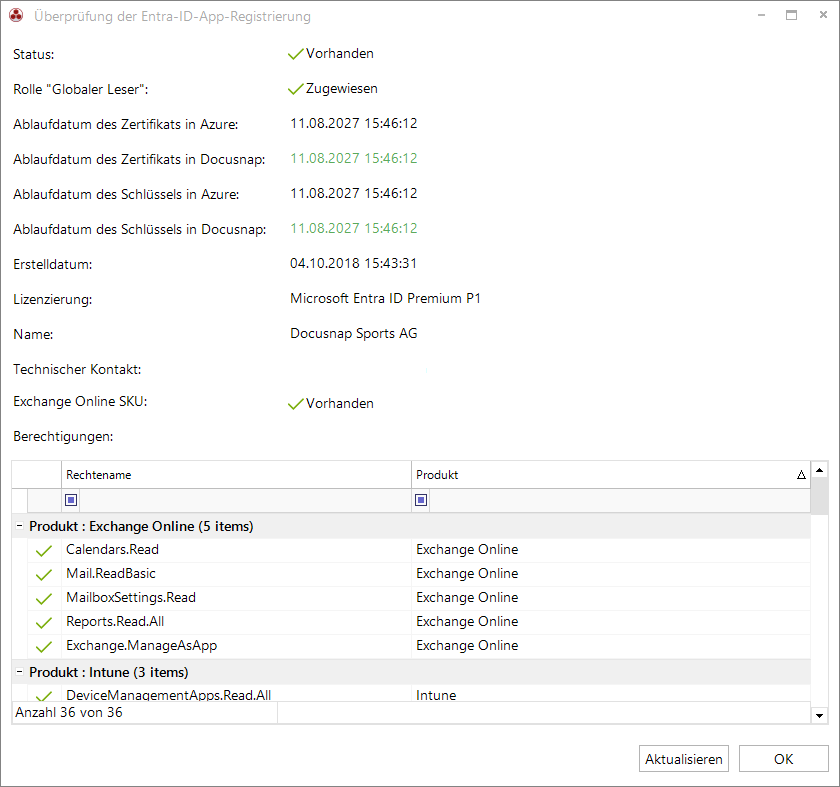Click the checkmark icon next to Zugewiesen
This screenshot has height=787, width=840.
[296, 89]
